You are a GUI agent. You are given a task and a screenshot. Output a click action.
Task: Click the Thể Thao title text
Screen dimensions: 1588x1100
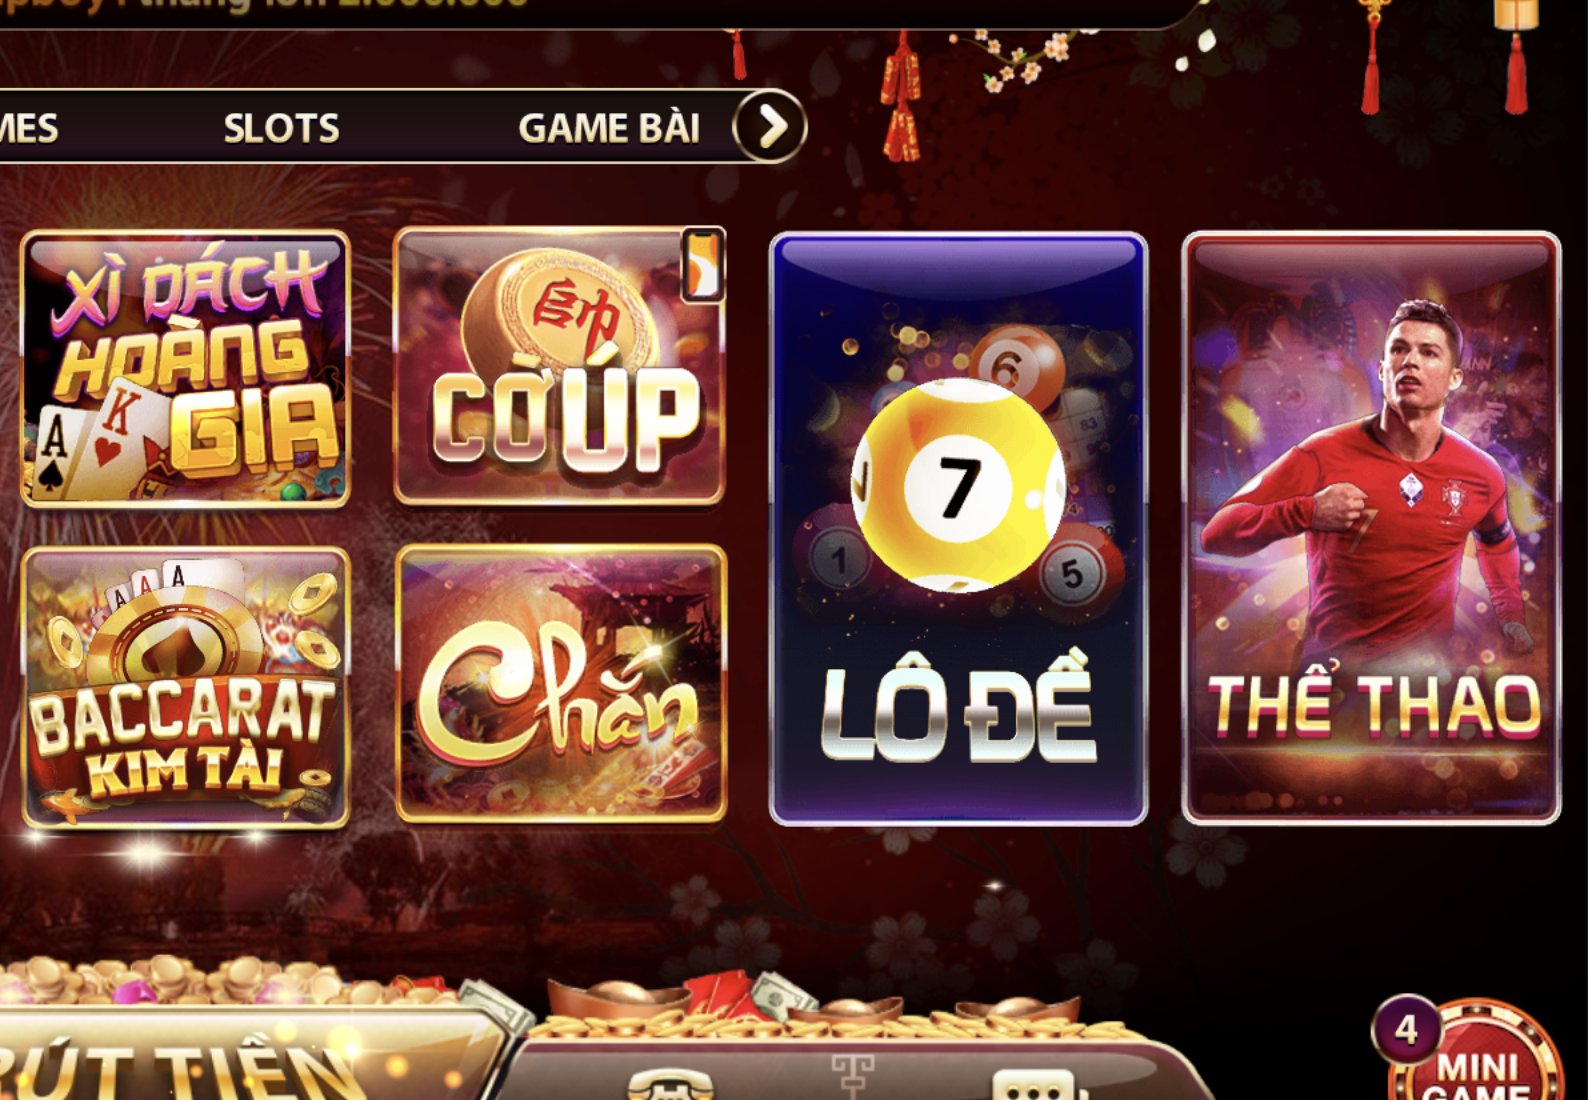pyautogui.click(x=1374, y=702)
